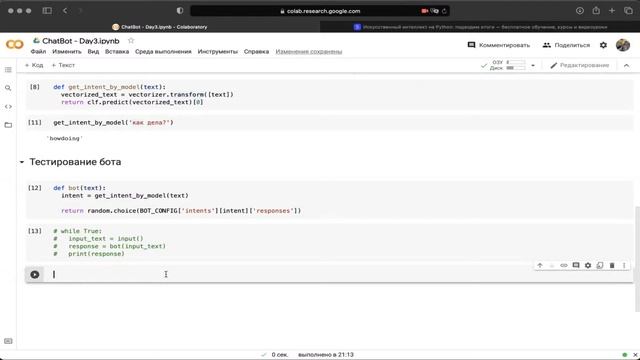Image resolution: width=640 pixels, height=360 pixels.
Task: Open cell editor settings gear
Action: [588, 265]
